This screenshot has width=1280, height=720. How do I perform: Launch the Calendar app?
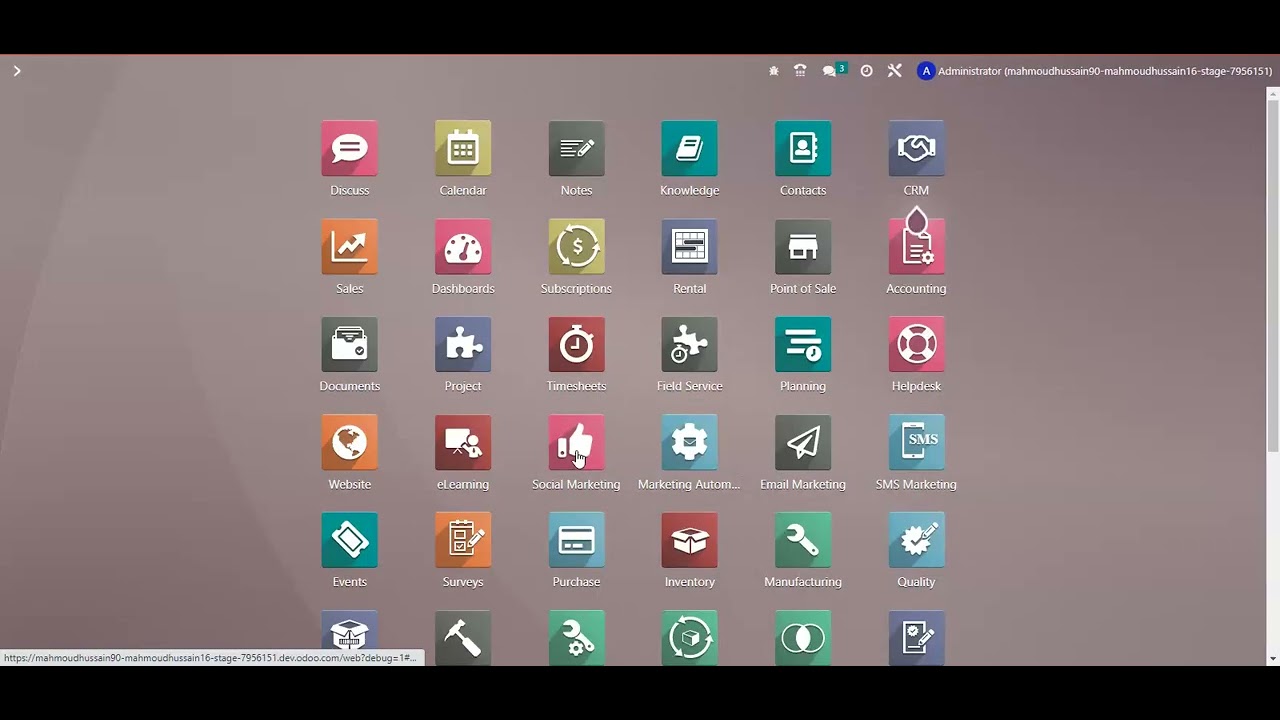pyautogui.click(x=463, y=148)
